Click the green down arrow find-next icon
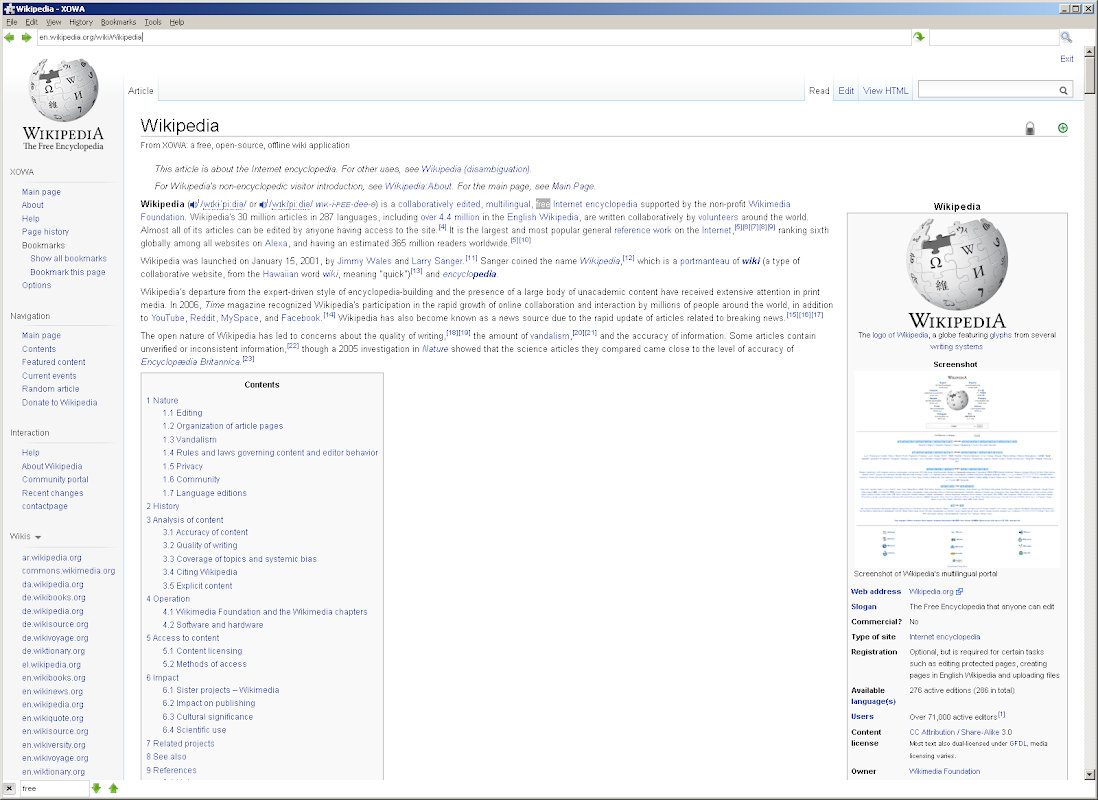The width and height of the screenshot is (1098, 800). coord(97,788)
